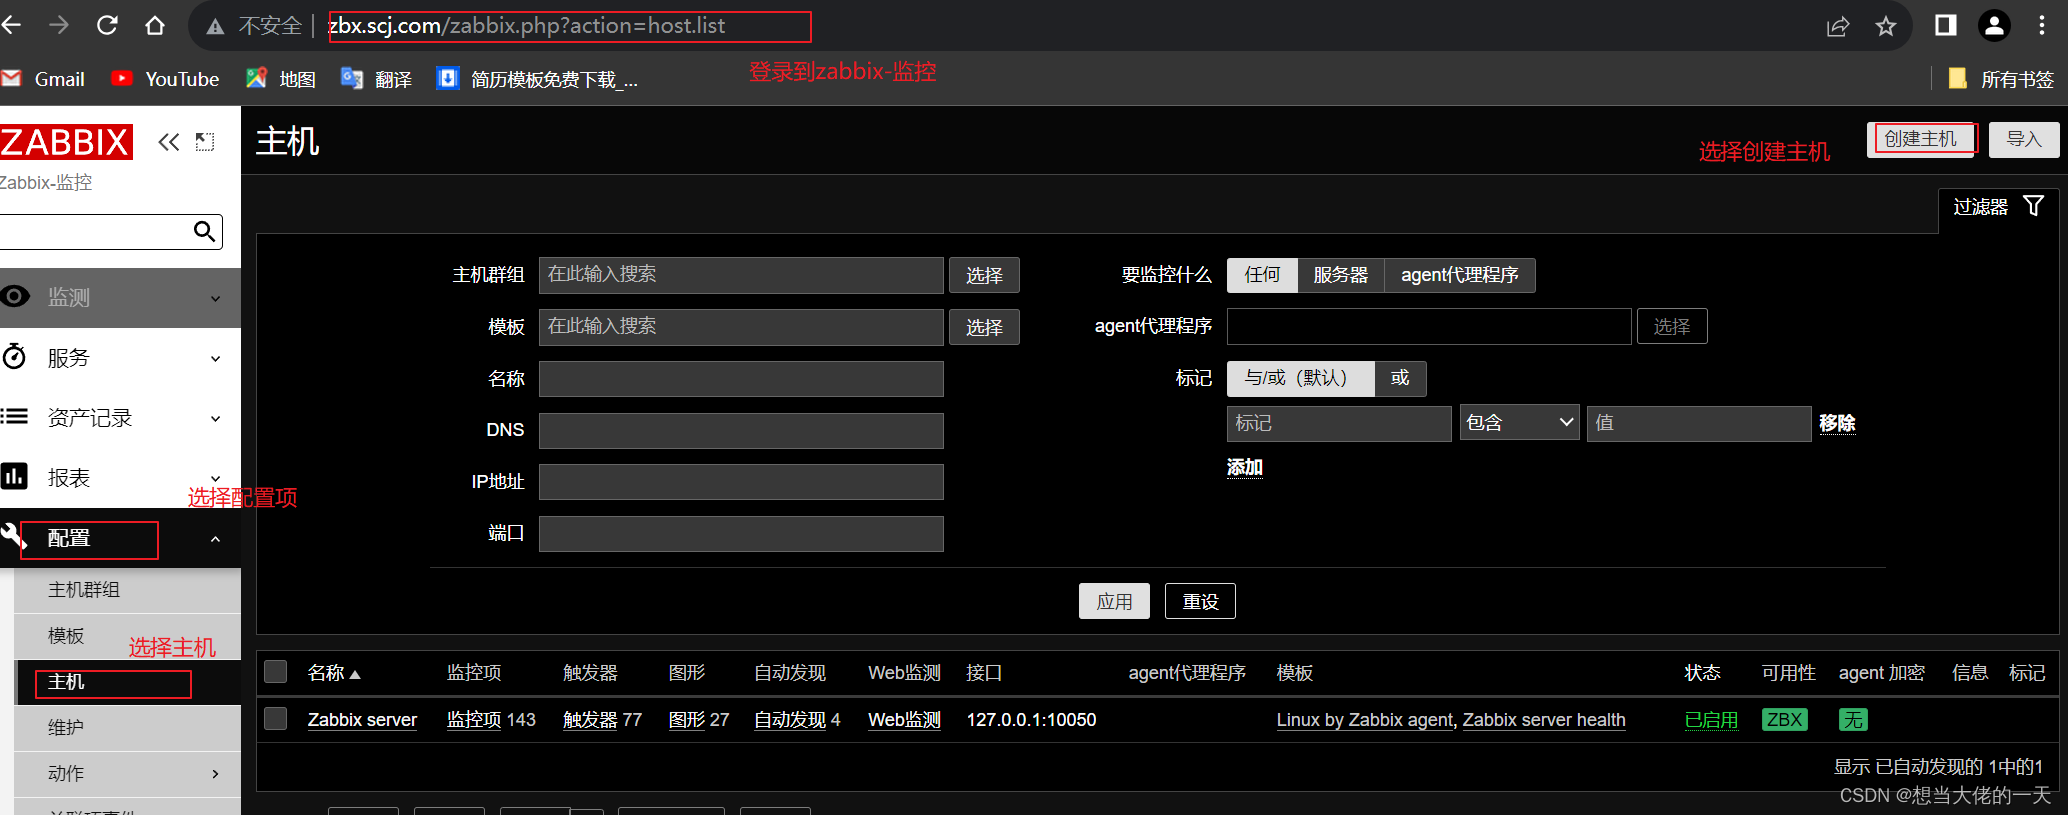Click the not secure warning icon

click(x=215, y=27)
